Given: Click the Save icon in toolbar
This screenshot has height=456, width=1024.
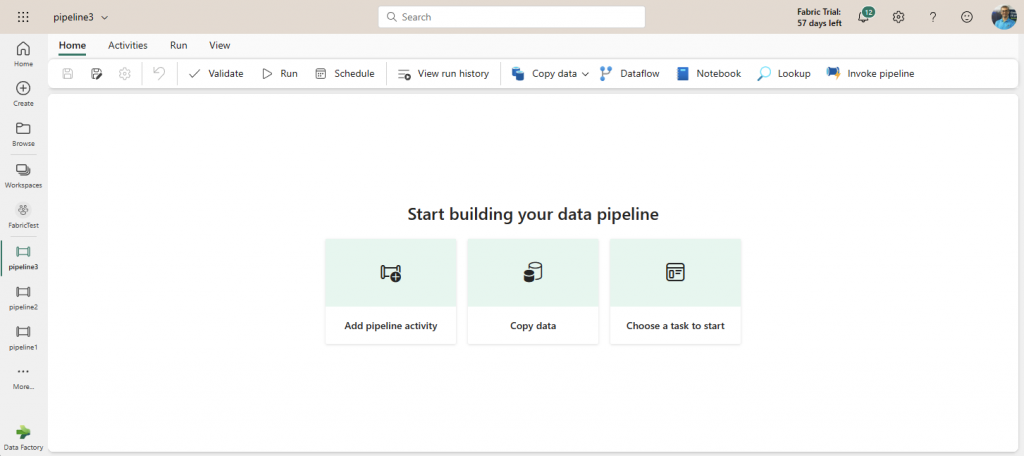Looking at the screenshot, I should tap(68, 74).
